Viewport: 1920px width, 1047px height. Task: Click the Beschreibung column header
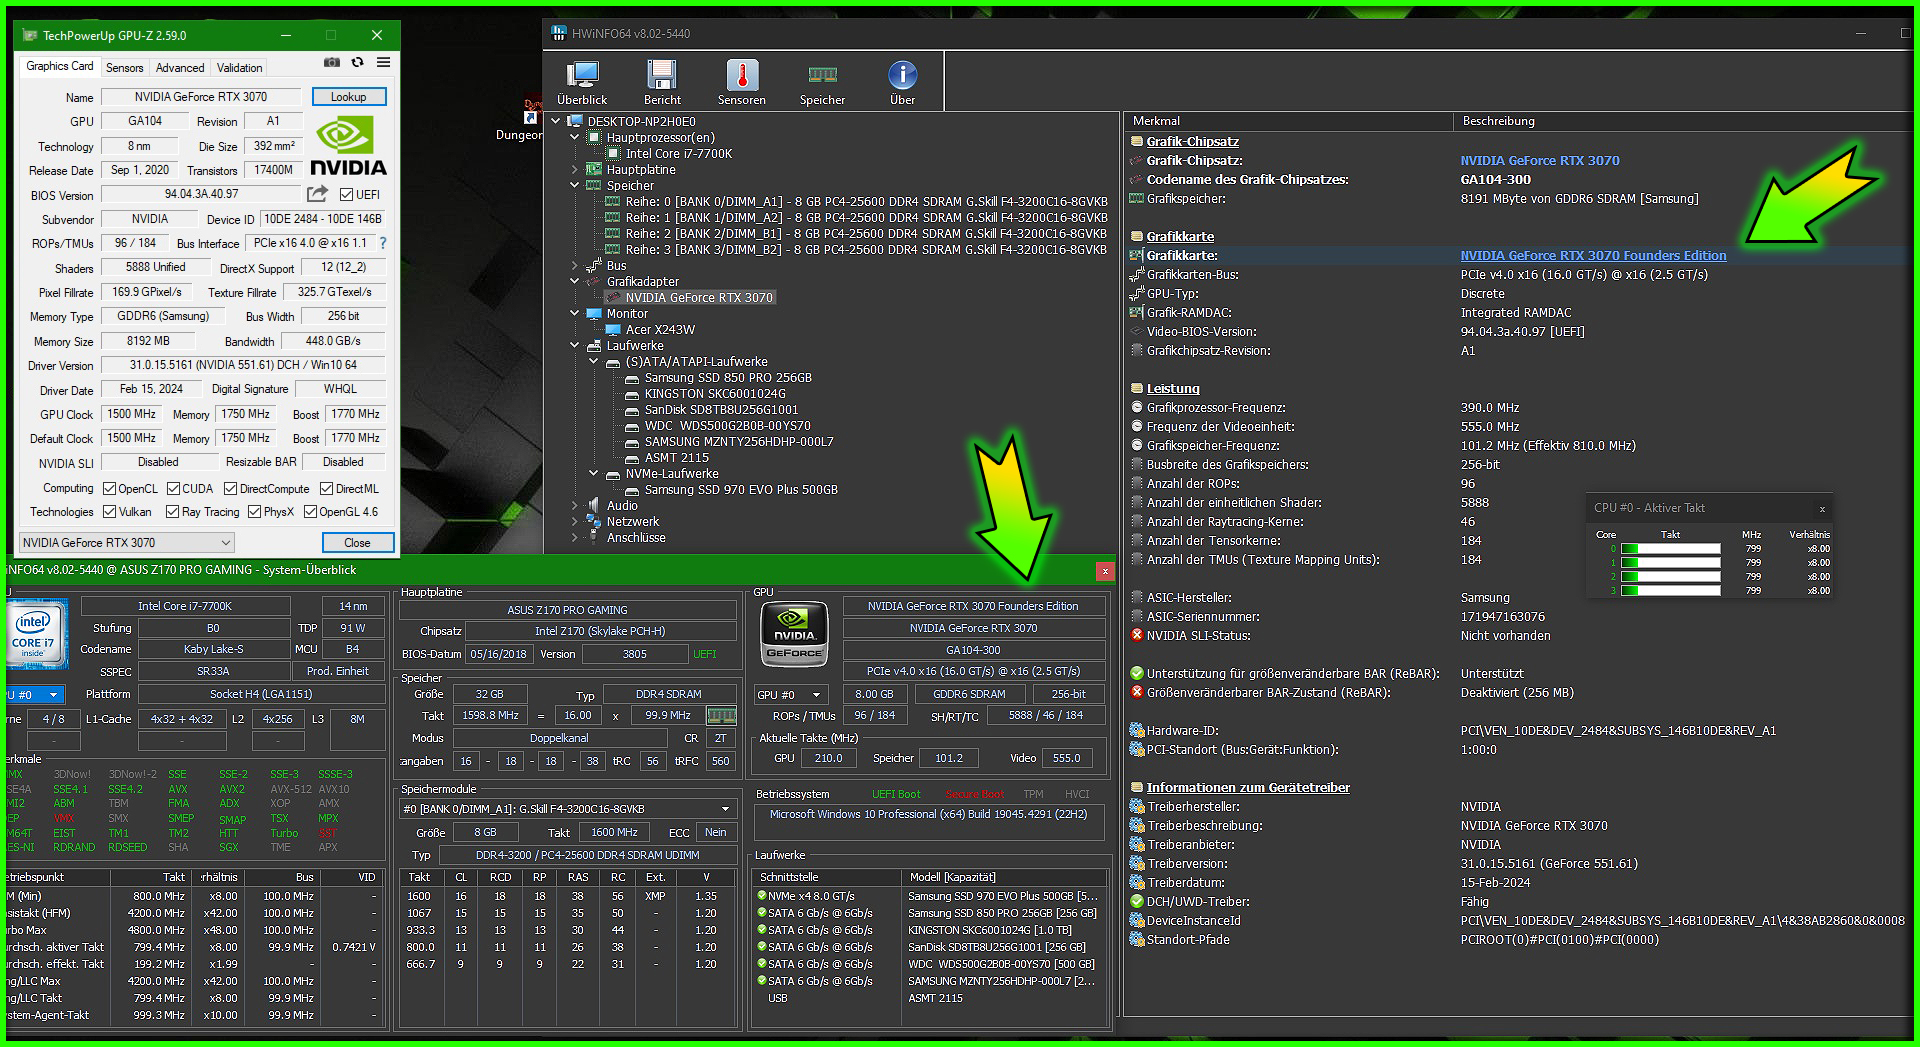coord(1685,121)
